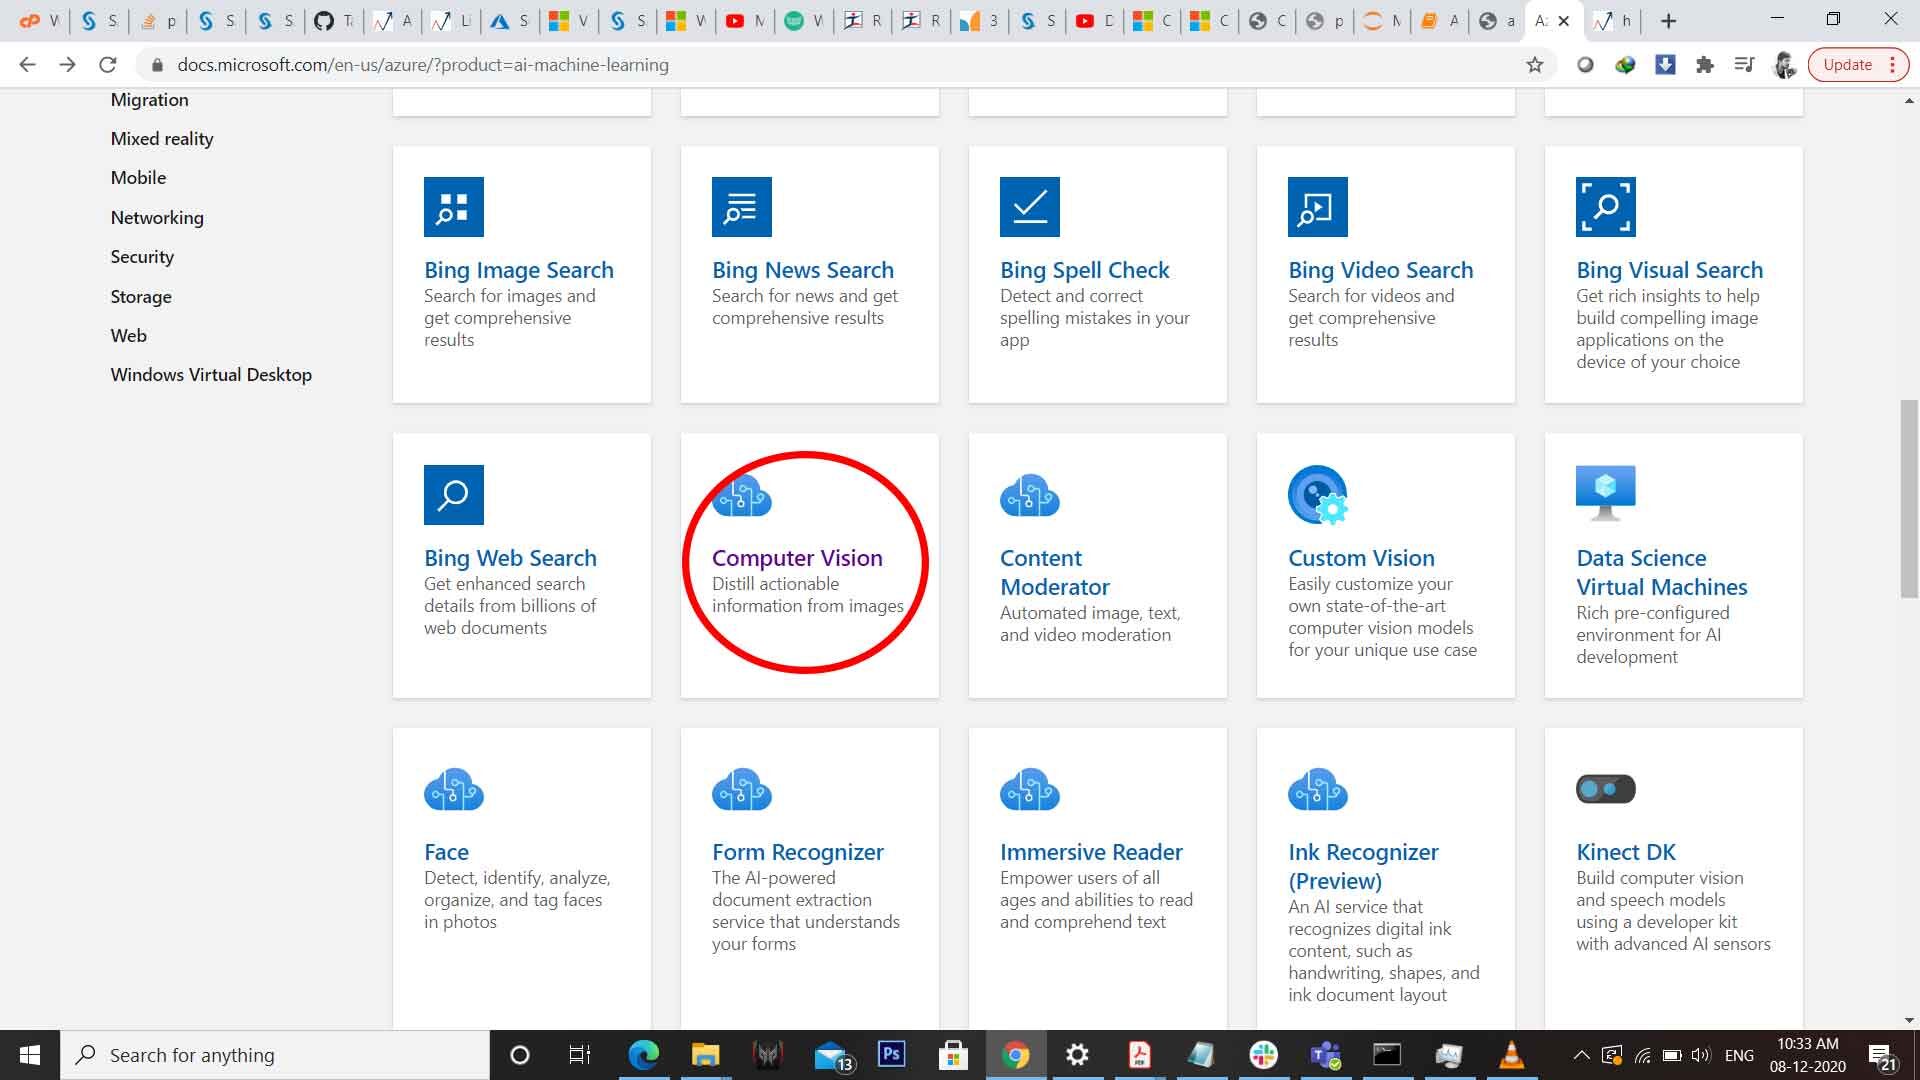
Task: Select Windows Virtual Desktop category
Action: point(210,373)
